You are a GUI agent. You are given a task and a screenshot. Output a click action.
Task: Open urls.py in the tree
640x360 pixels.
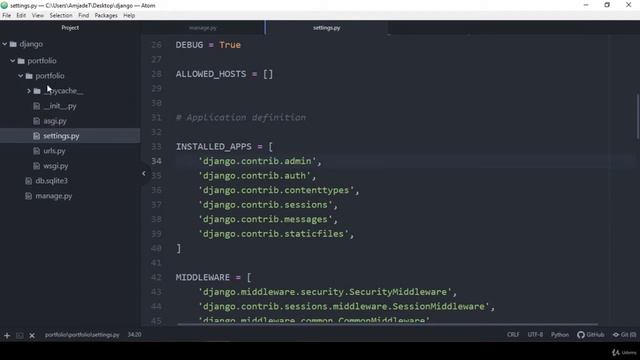tap(54, 151)
